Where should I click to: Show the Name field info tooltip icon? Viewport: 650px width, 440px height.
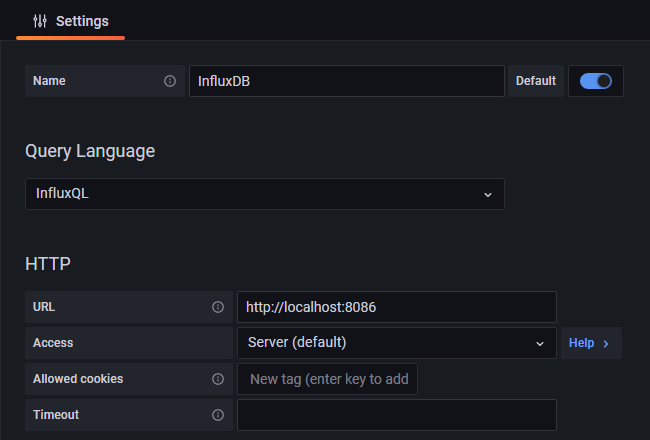(x=170, y=81)
